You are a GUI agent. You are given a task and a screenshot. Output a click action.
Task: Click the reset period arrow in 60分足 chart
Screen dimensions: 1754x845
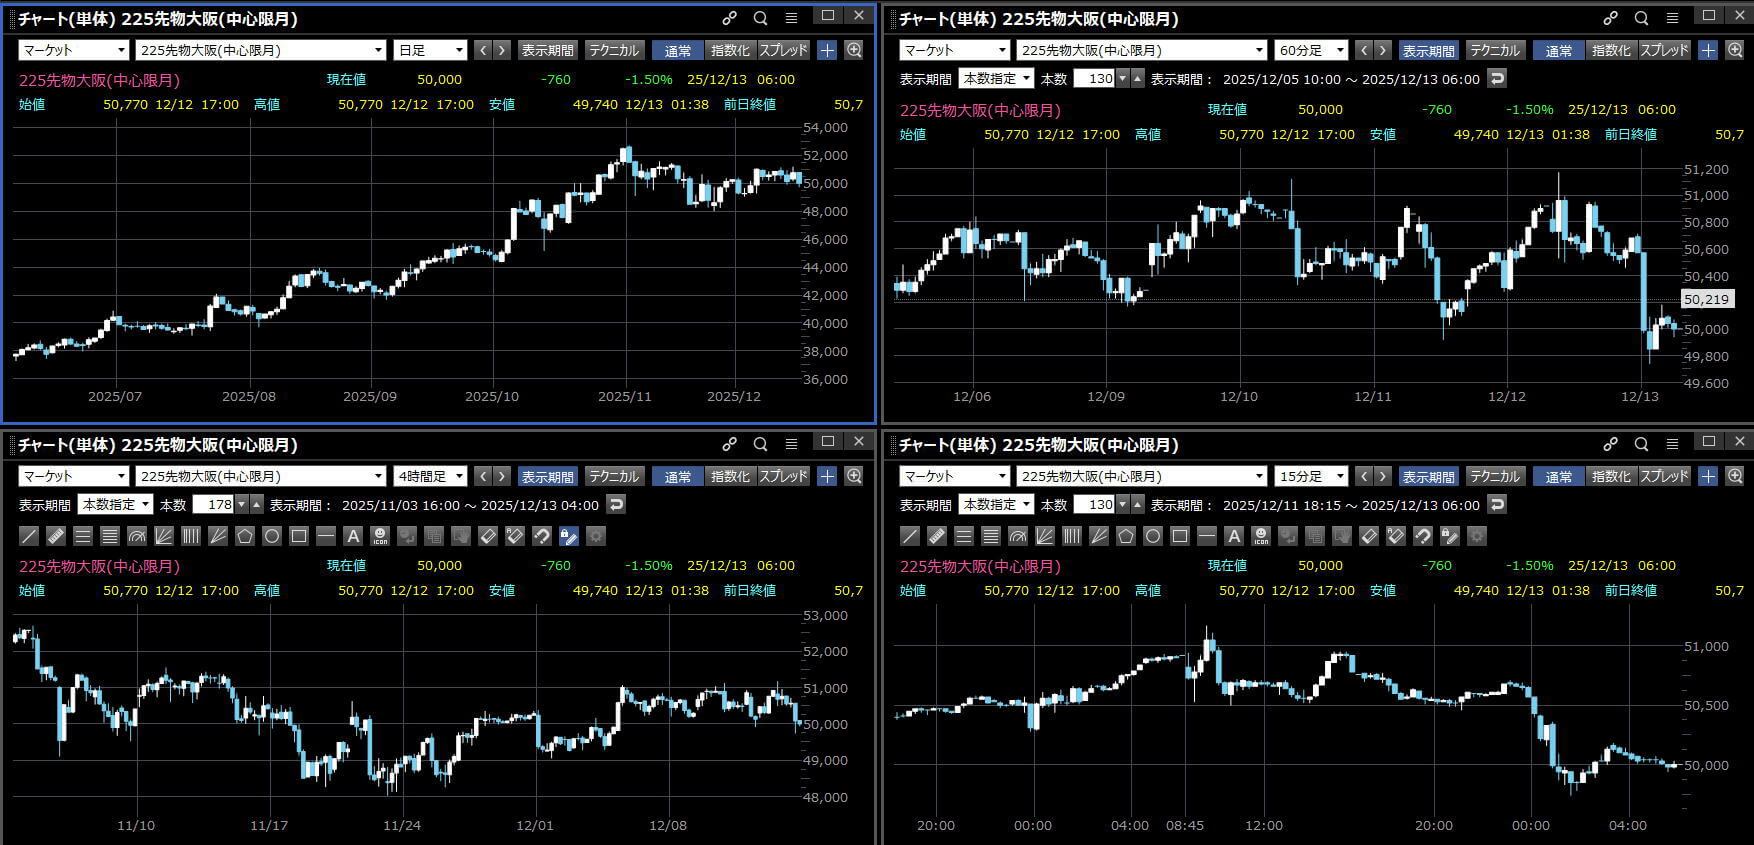coord(1497,78)
